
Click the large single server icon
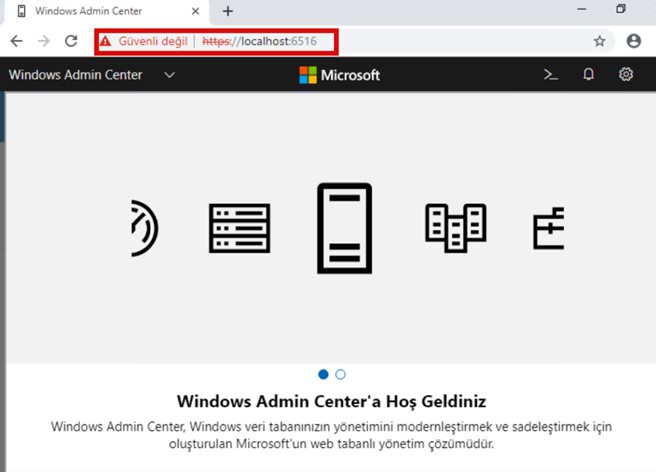coord(344,228)
